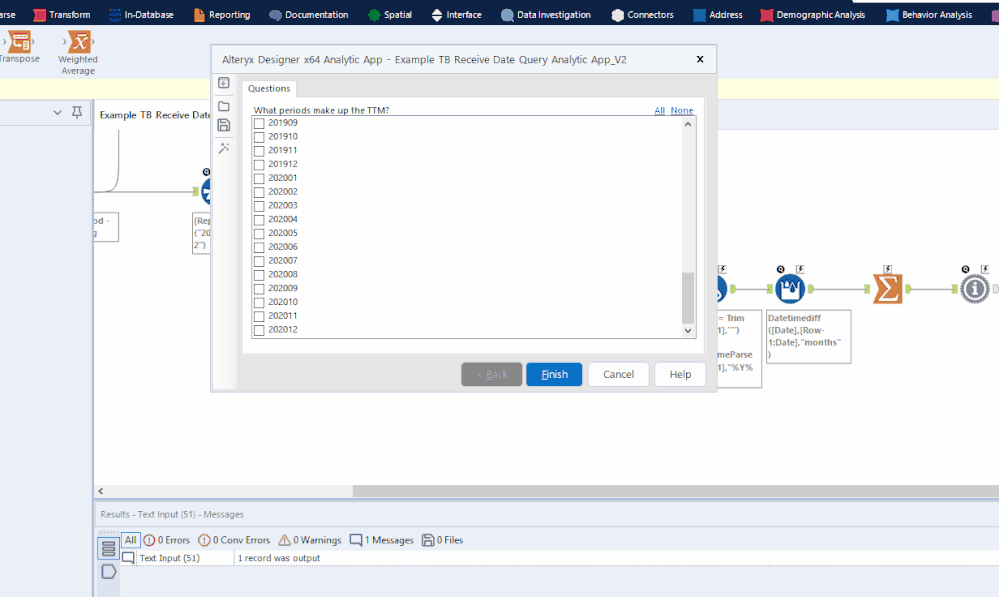Select the Multi-Row Formula tool on canvas
Viewport: 999px width, 597px height.
(789, 289)
